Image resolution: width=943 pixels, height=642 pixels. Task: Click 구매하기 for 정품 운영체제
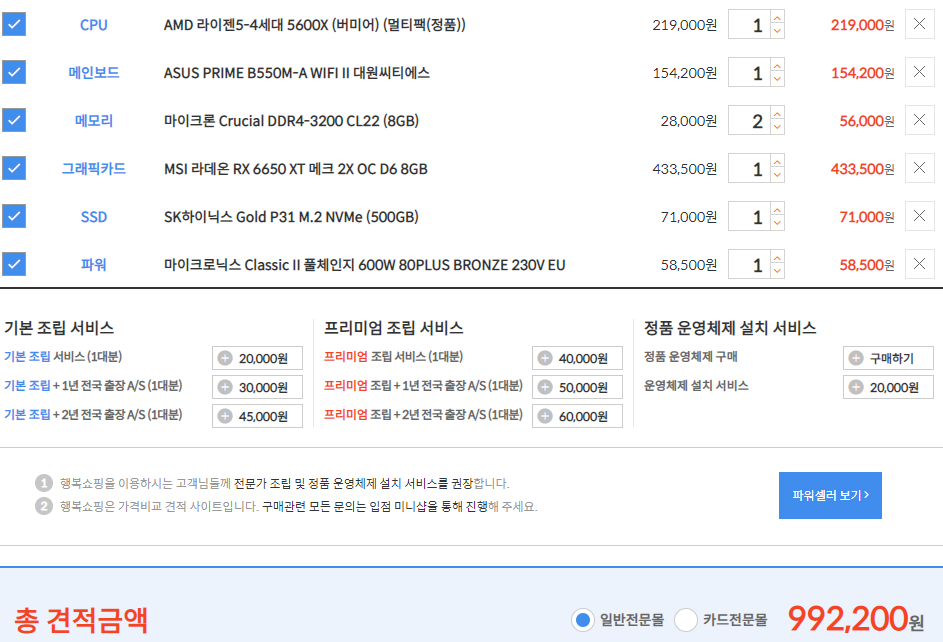point(888,358)
